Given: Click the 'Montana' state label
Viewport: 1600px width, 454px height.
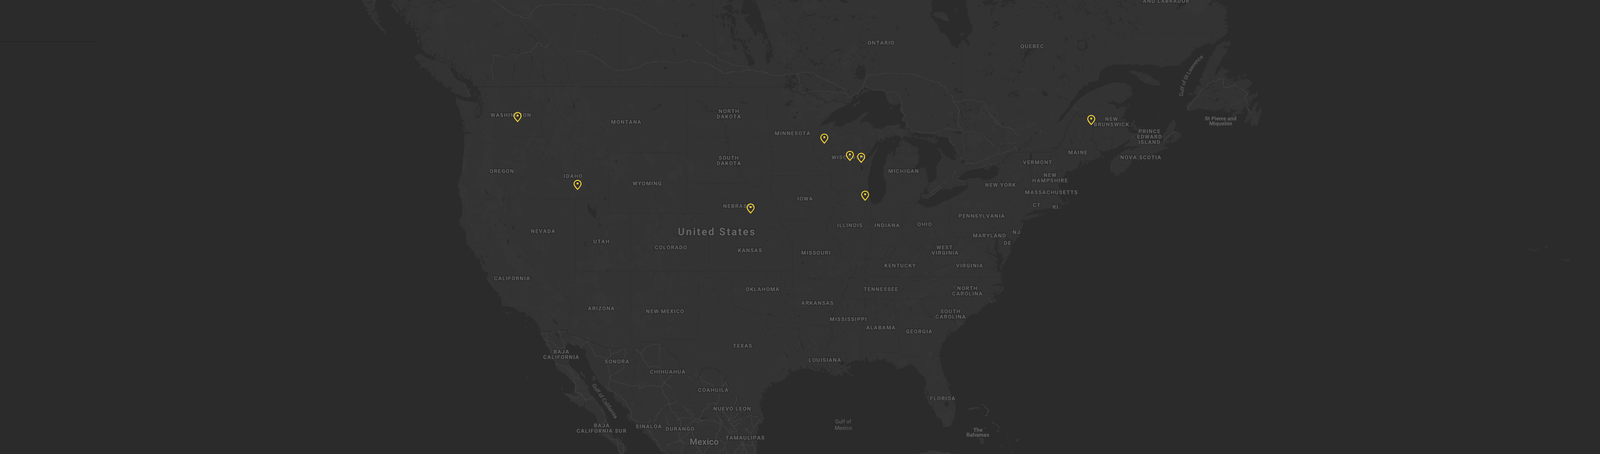Looking at the screenshot, I should pos(626,122).
